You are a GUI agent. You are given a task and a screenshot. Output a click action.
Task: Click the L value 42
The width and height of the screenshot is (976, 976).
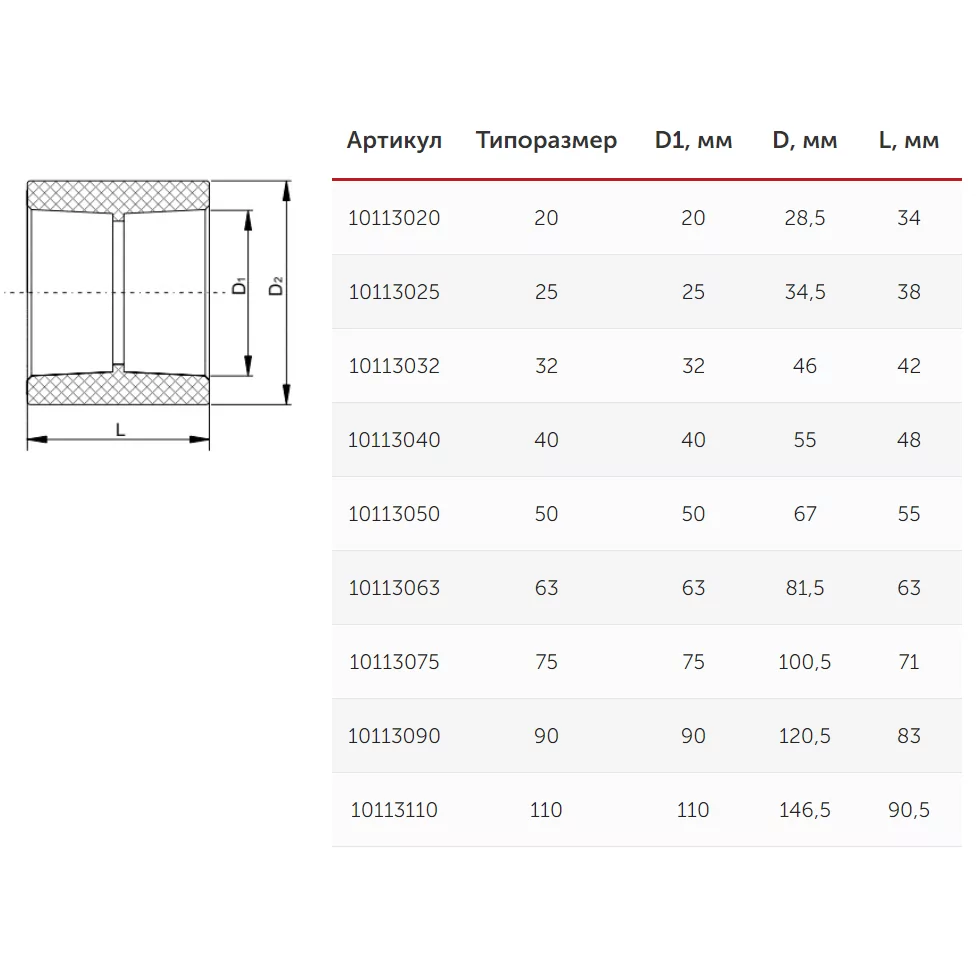coord(908,366)
